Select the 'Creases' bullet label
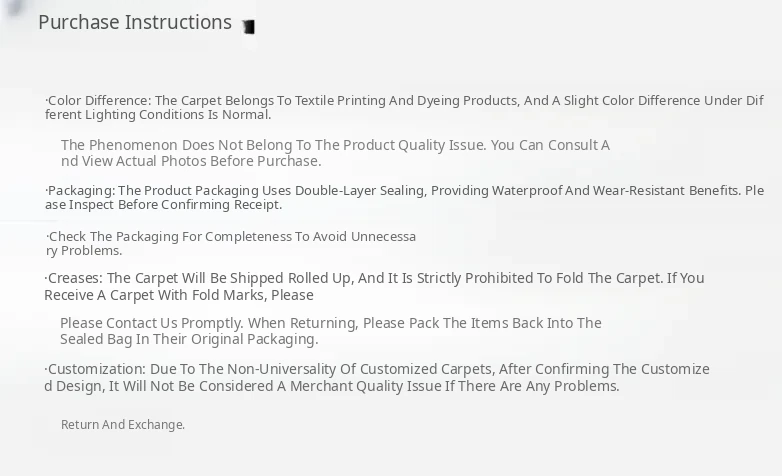This screenshot has width=782, height=476. (x=74, y=278)
